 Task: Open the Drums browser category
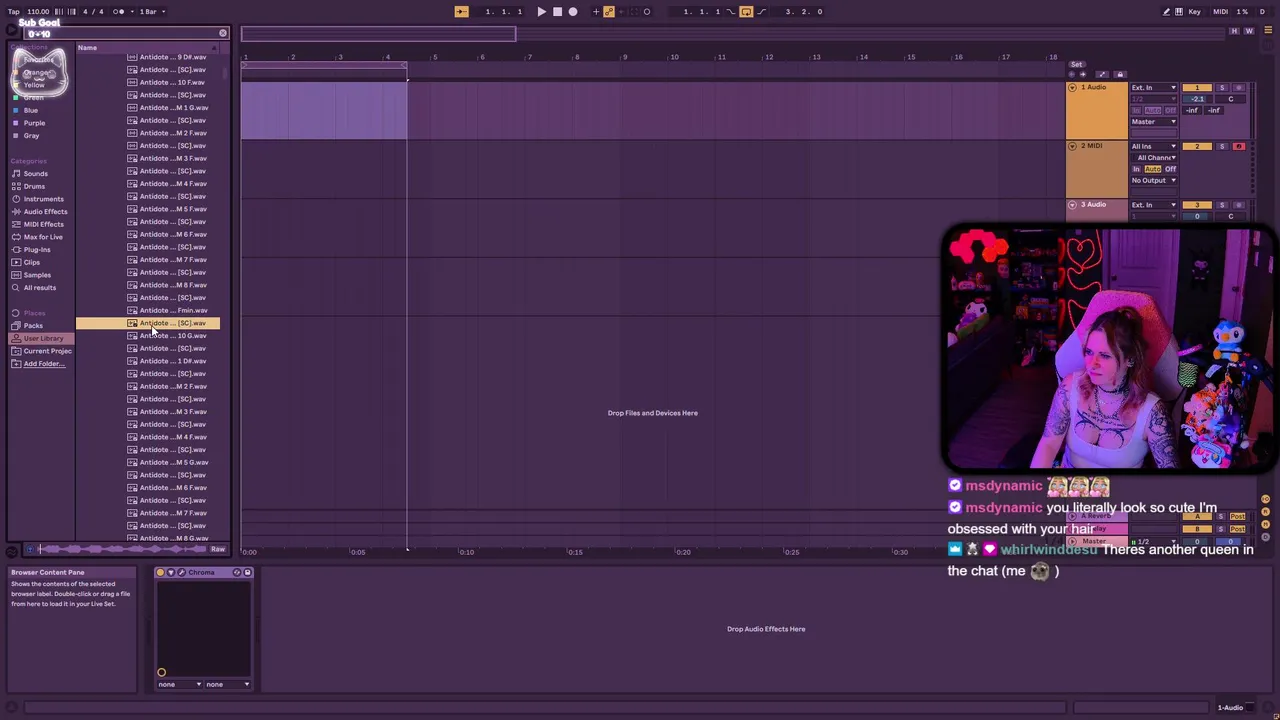(x=34, y=186)
